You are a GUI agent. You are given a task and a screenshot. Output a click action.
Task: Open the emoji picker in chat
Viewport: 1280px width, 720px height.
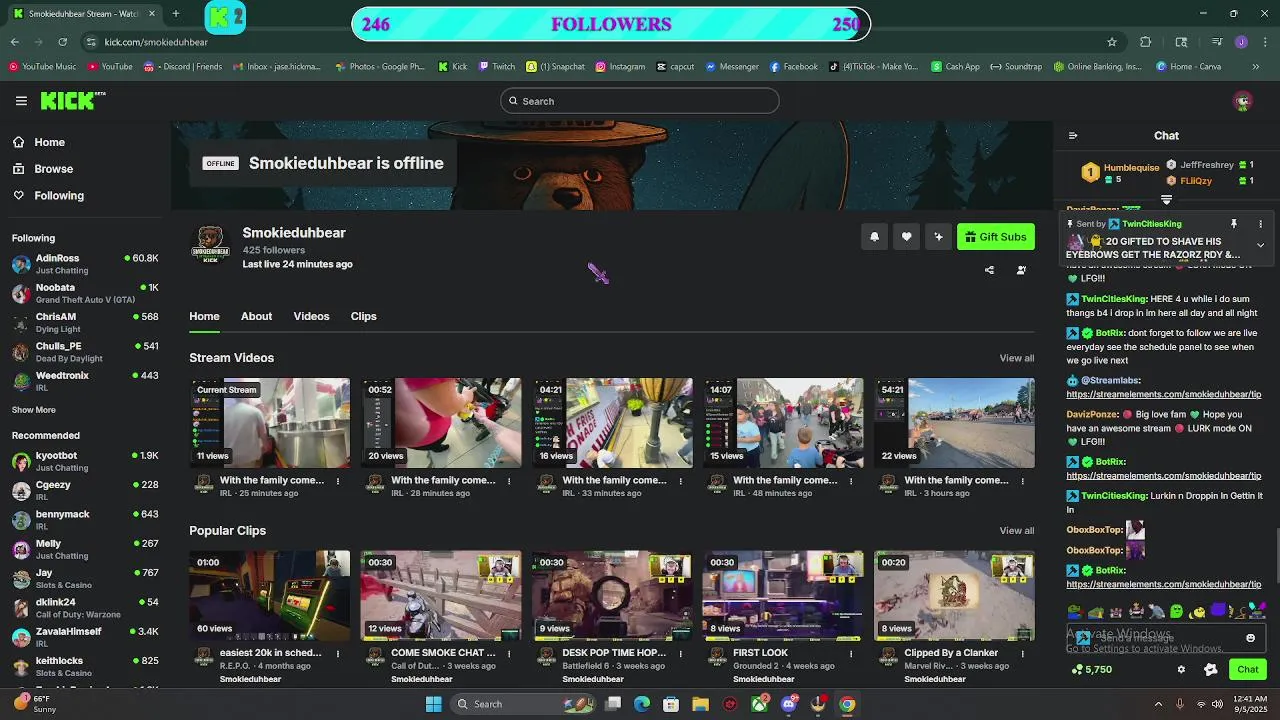(1250, 638)
